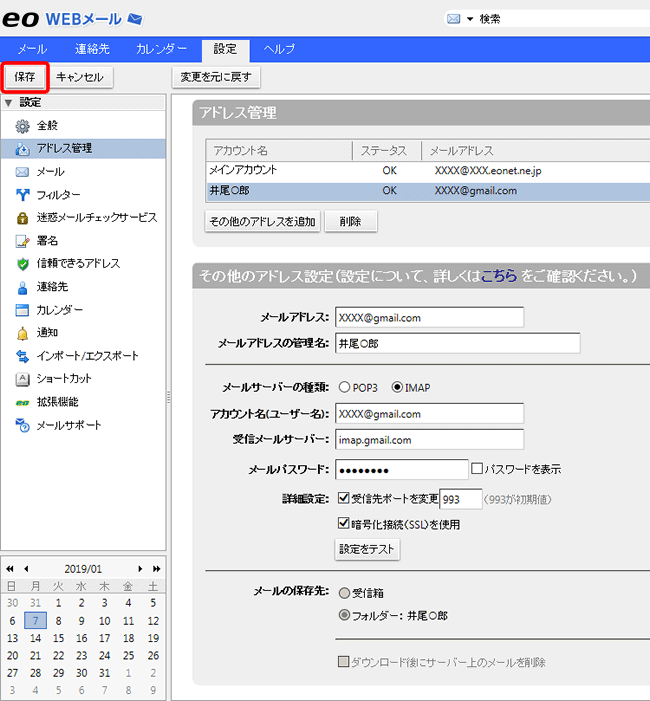Open the こちら link for details
650x701 pixels.
pyautogui.click(x=499, y=276)
